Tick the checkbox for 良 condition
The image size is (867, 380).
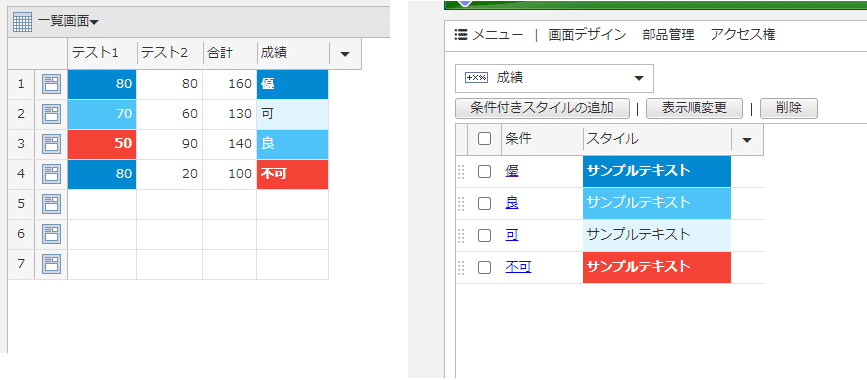point(484,204)
